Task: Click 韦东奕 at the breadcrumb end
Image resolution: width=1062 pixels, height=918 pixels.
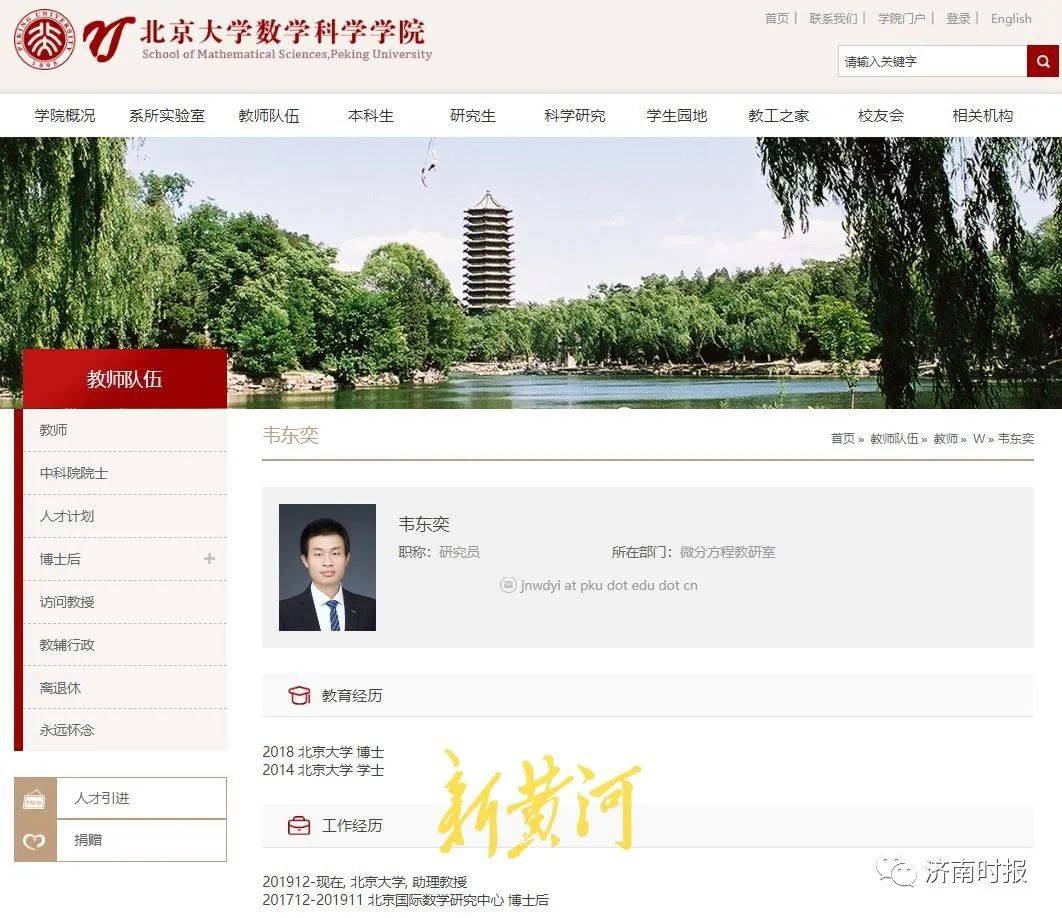Action: (x=1016, y=438)
